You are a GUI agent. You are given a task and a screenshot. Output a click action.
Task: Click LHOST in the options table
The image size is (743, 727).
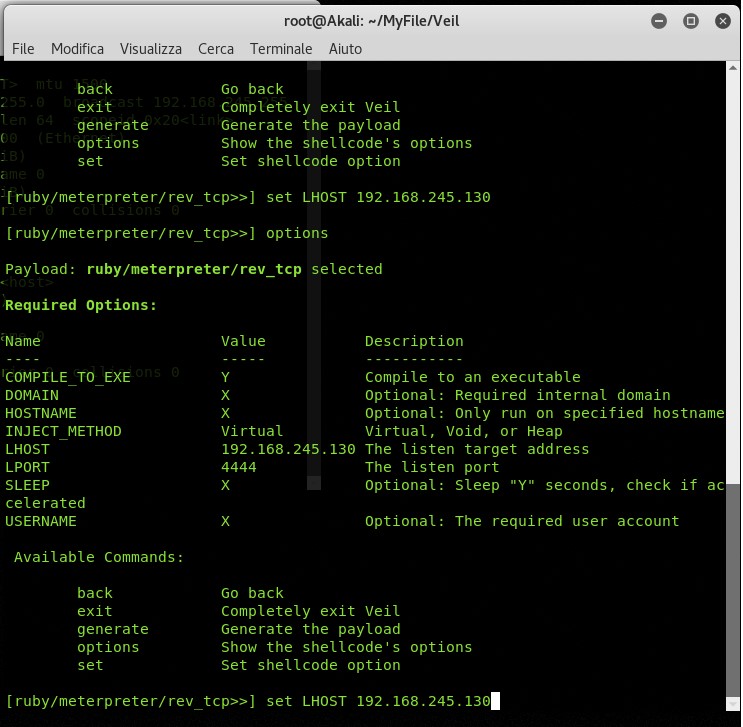point(27,449)
